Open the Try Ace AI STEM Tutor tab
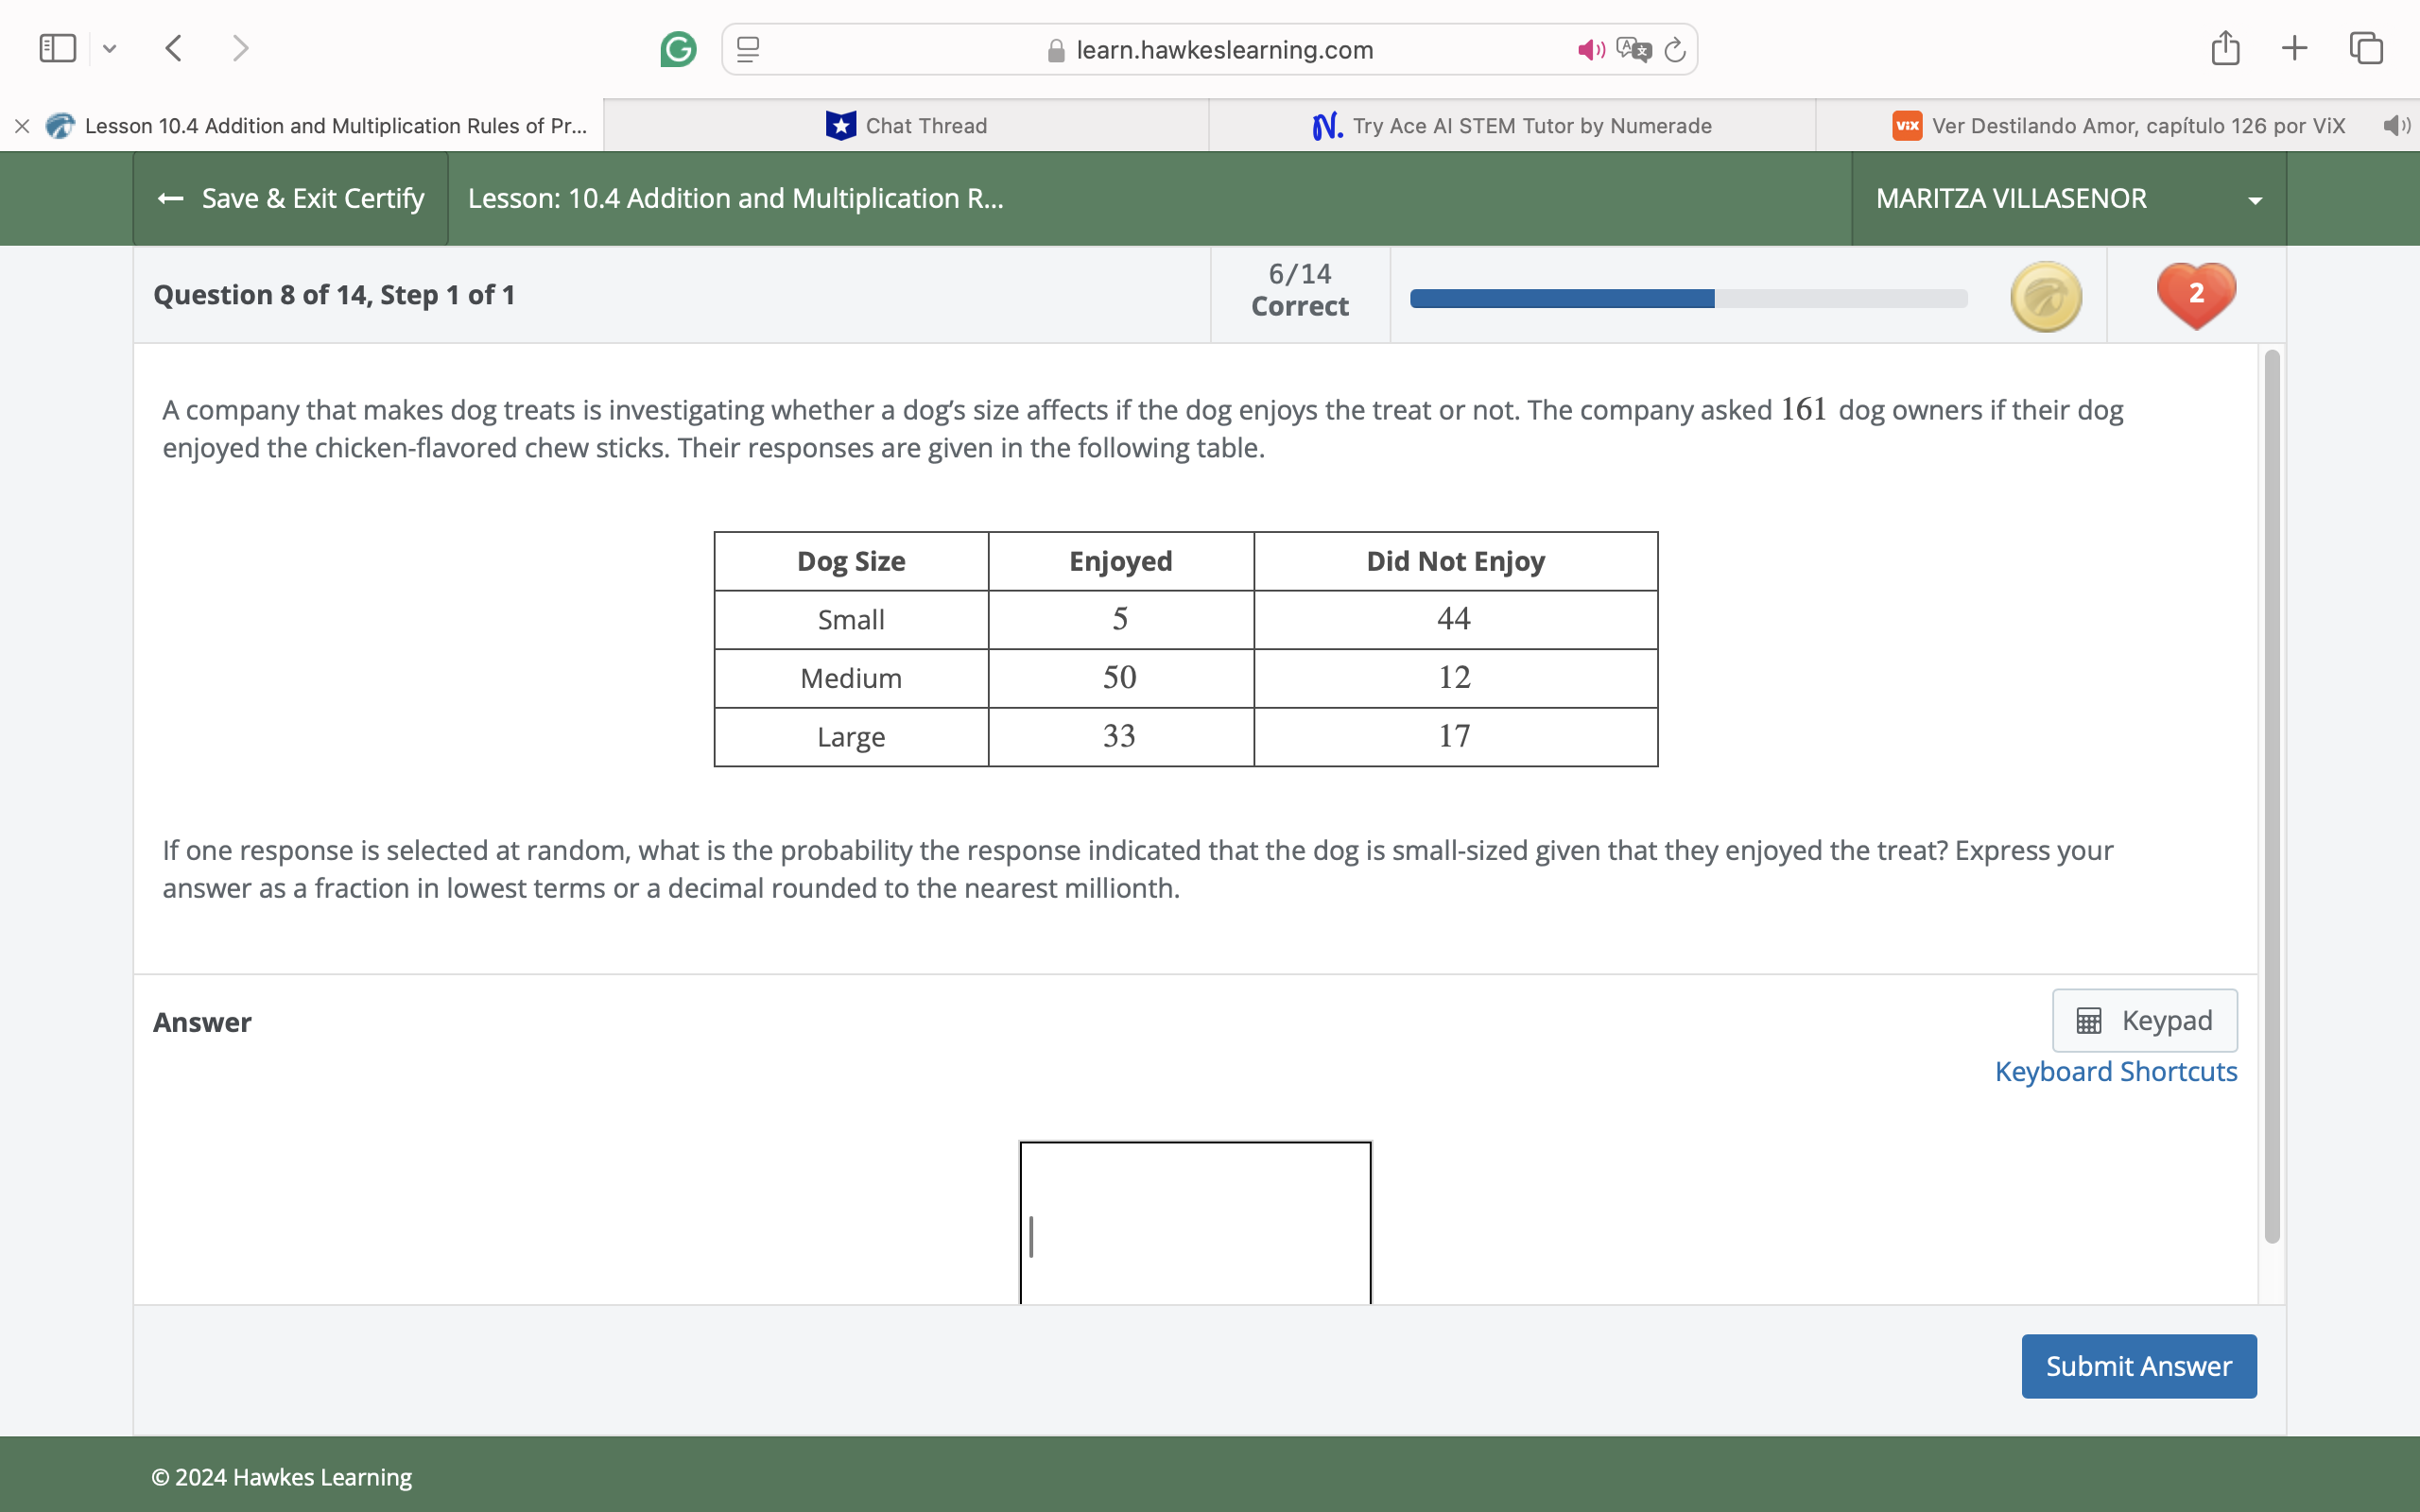Image resolution: width=2420 pixels, height=1512 pixels. coord(1511,125)
